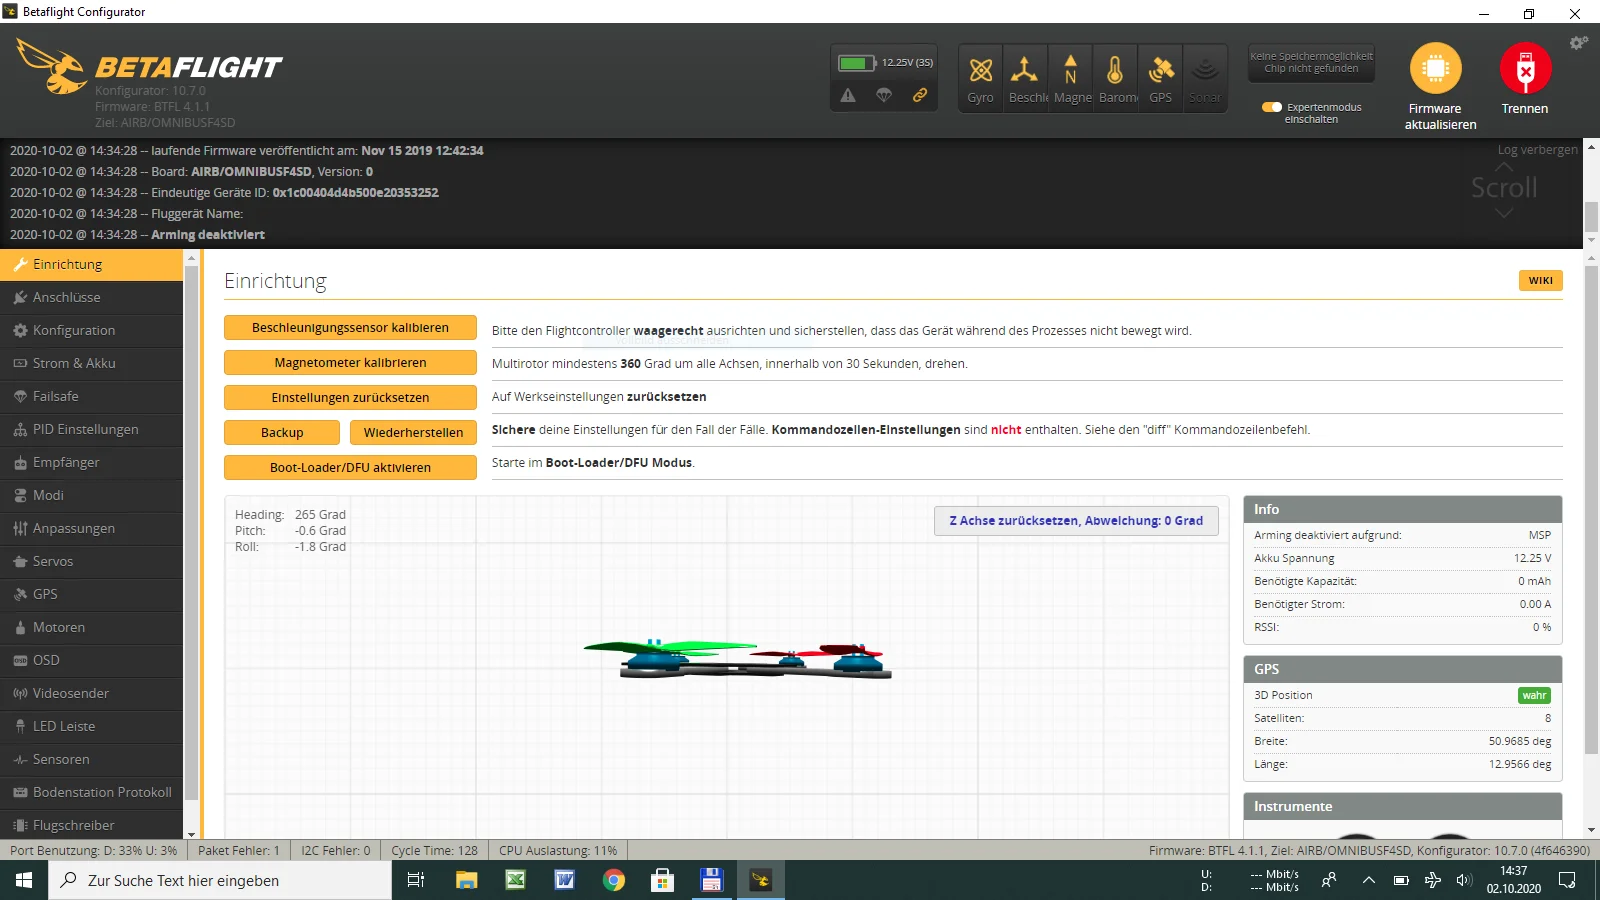Image resolution: width=1600 pixels, height=900 pixels.
Task: Click the Betaflight taskbar icon
Action: 760,880
